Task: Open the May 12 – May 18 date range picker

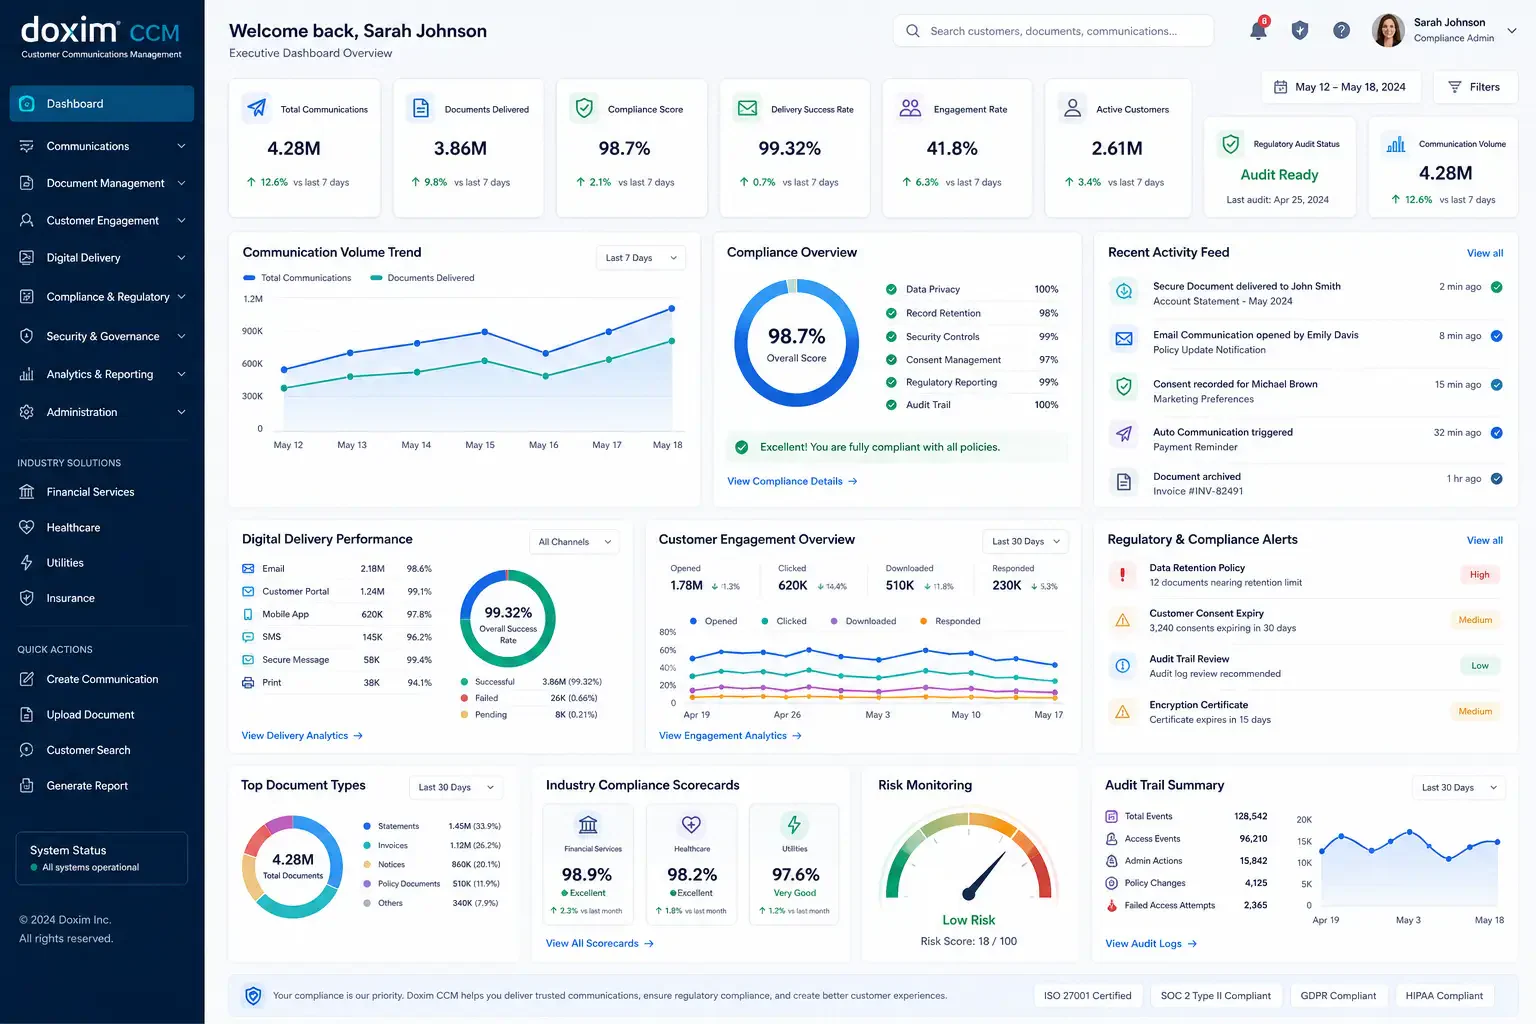Action: point(1340,87)
